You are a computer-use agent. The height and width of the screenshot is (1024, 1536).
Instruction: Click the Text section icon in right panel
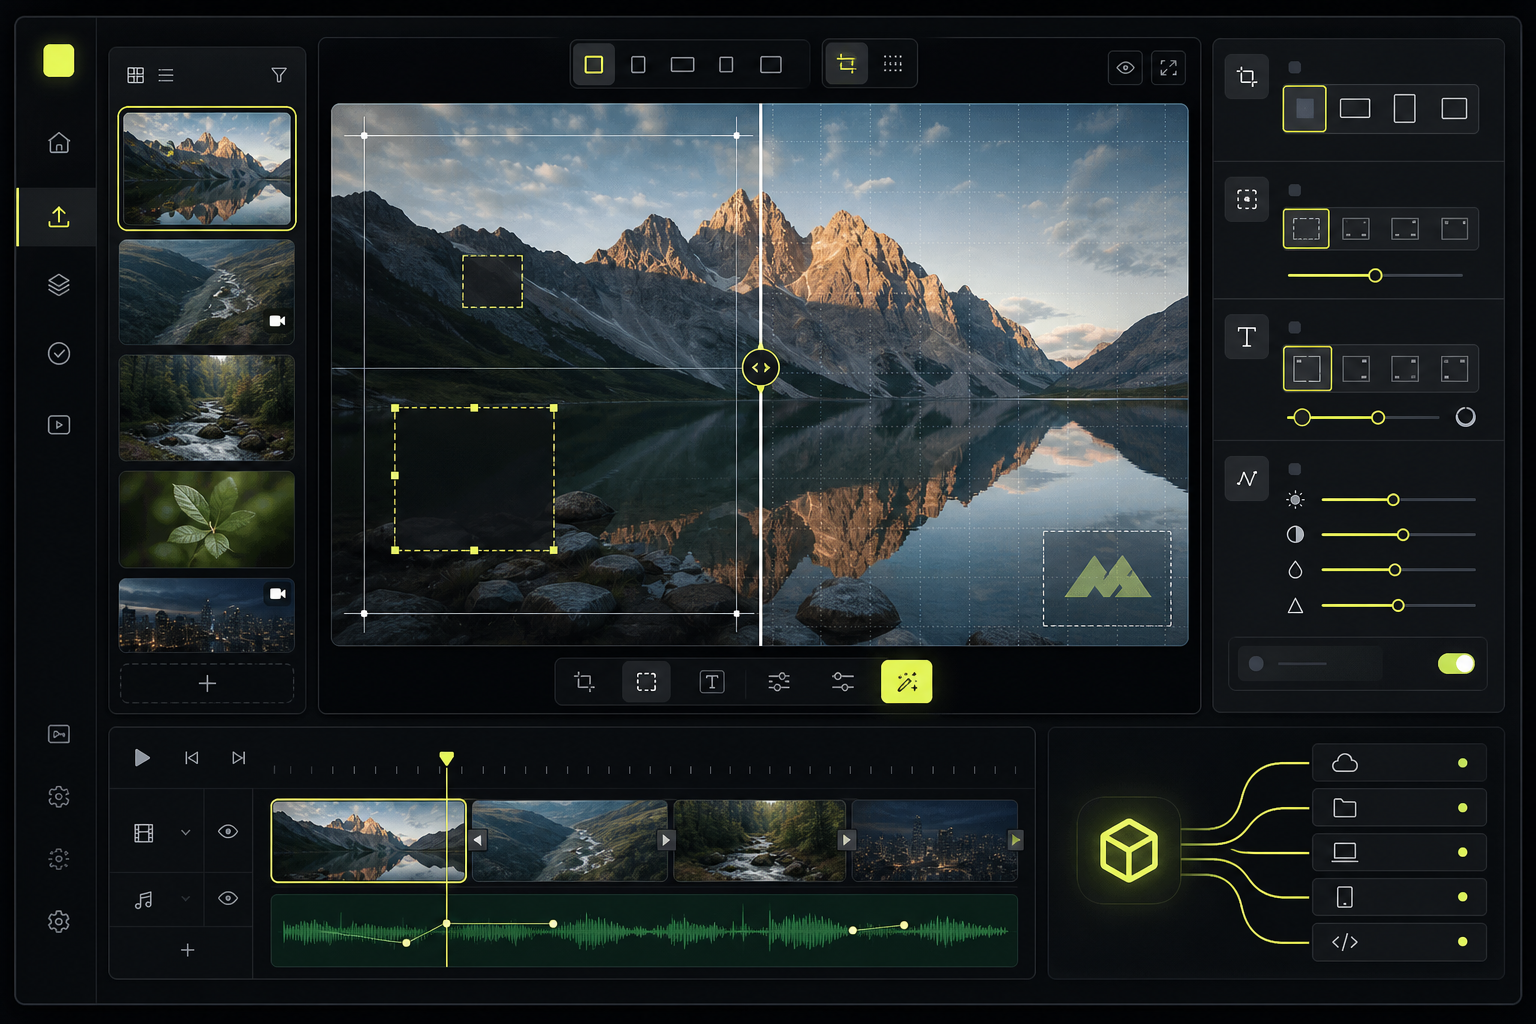click(x=1247, y=337)
